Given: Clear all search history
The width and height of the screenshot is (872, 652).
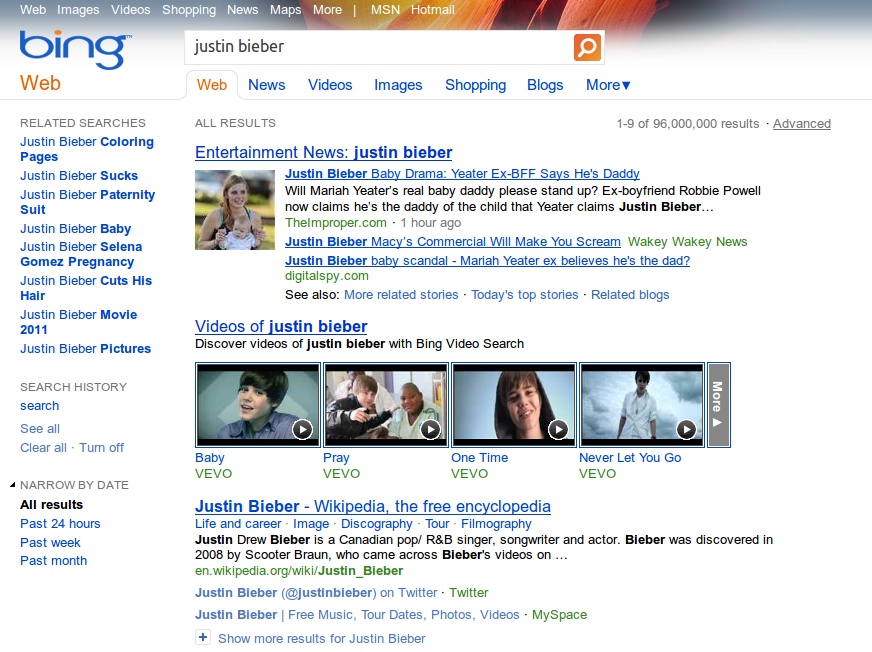Looking at the screenshot, I should (43, 448).
